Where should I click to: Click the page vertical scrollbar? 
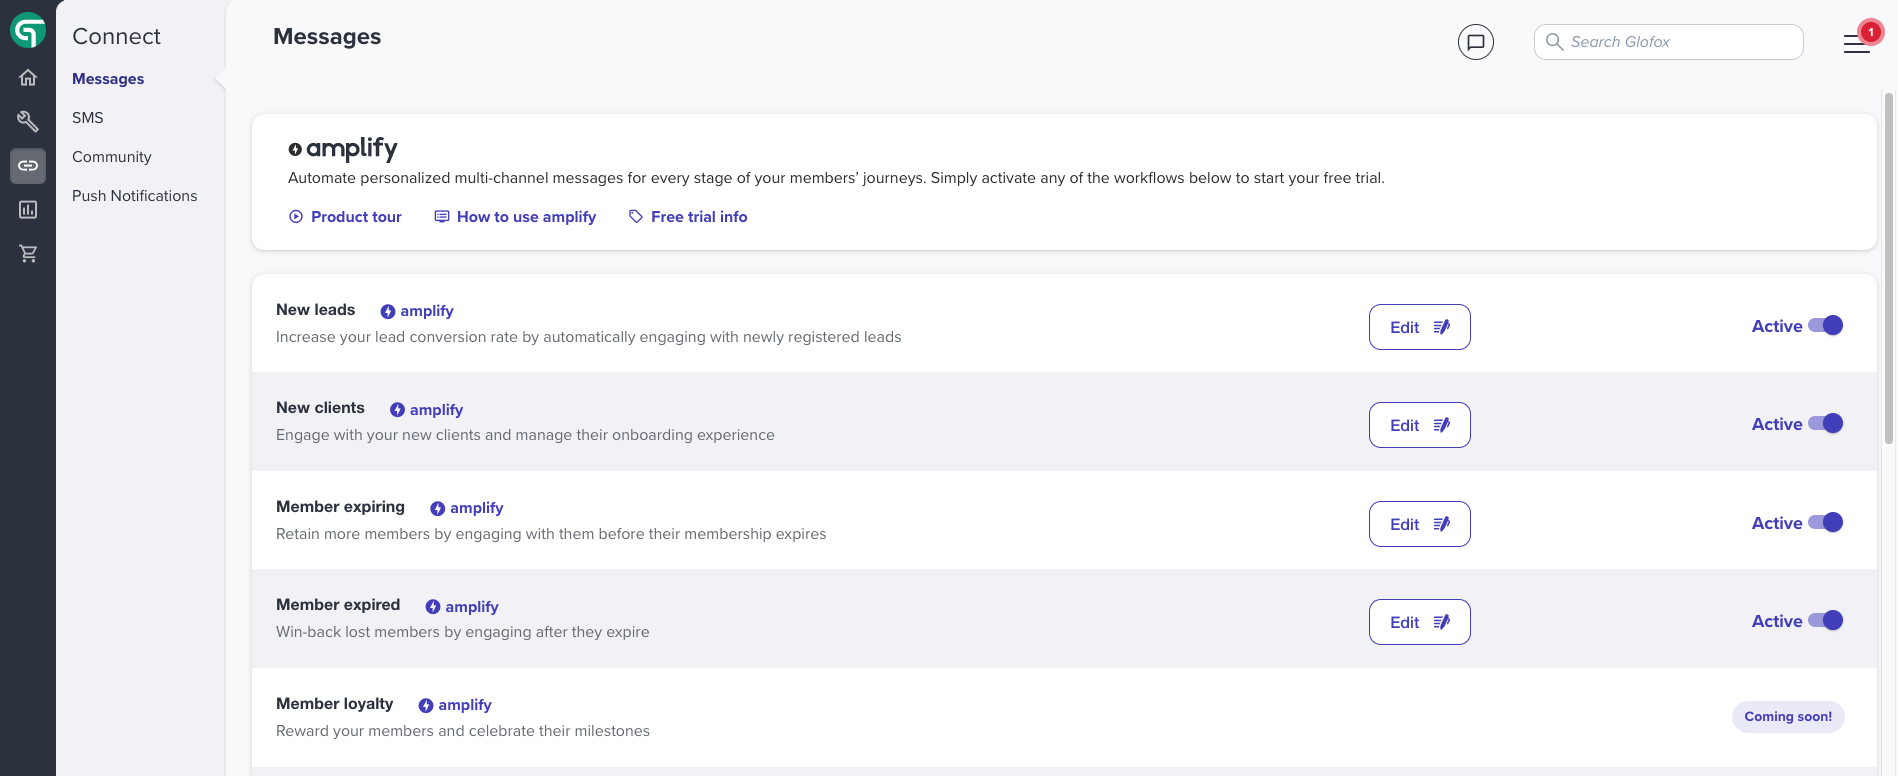point(1889,268)
